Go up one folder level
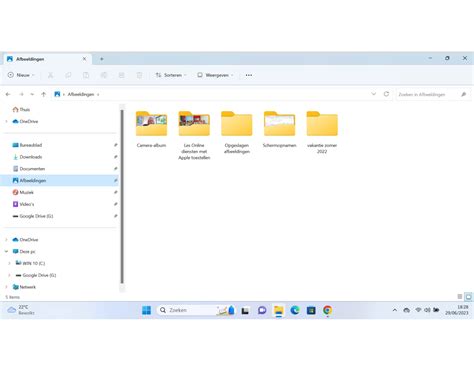 [43, 94]
